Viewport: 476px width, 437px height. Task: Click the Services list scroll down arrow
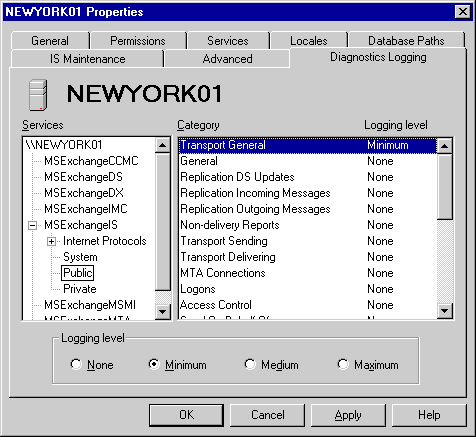point(163,312)
